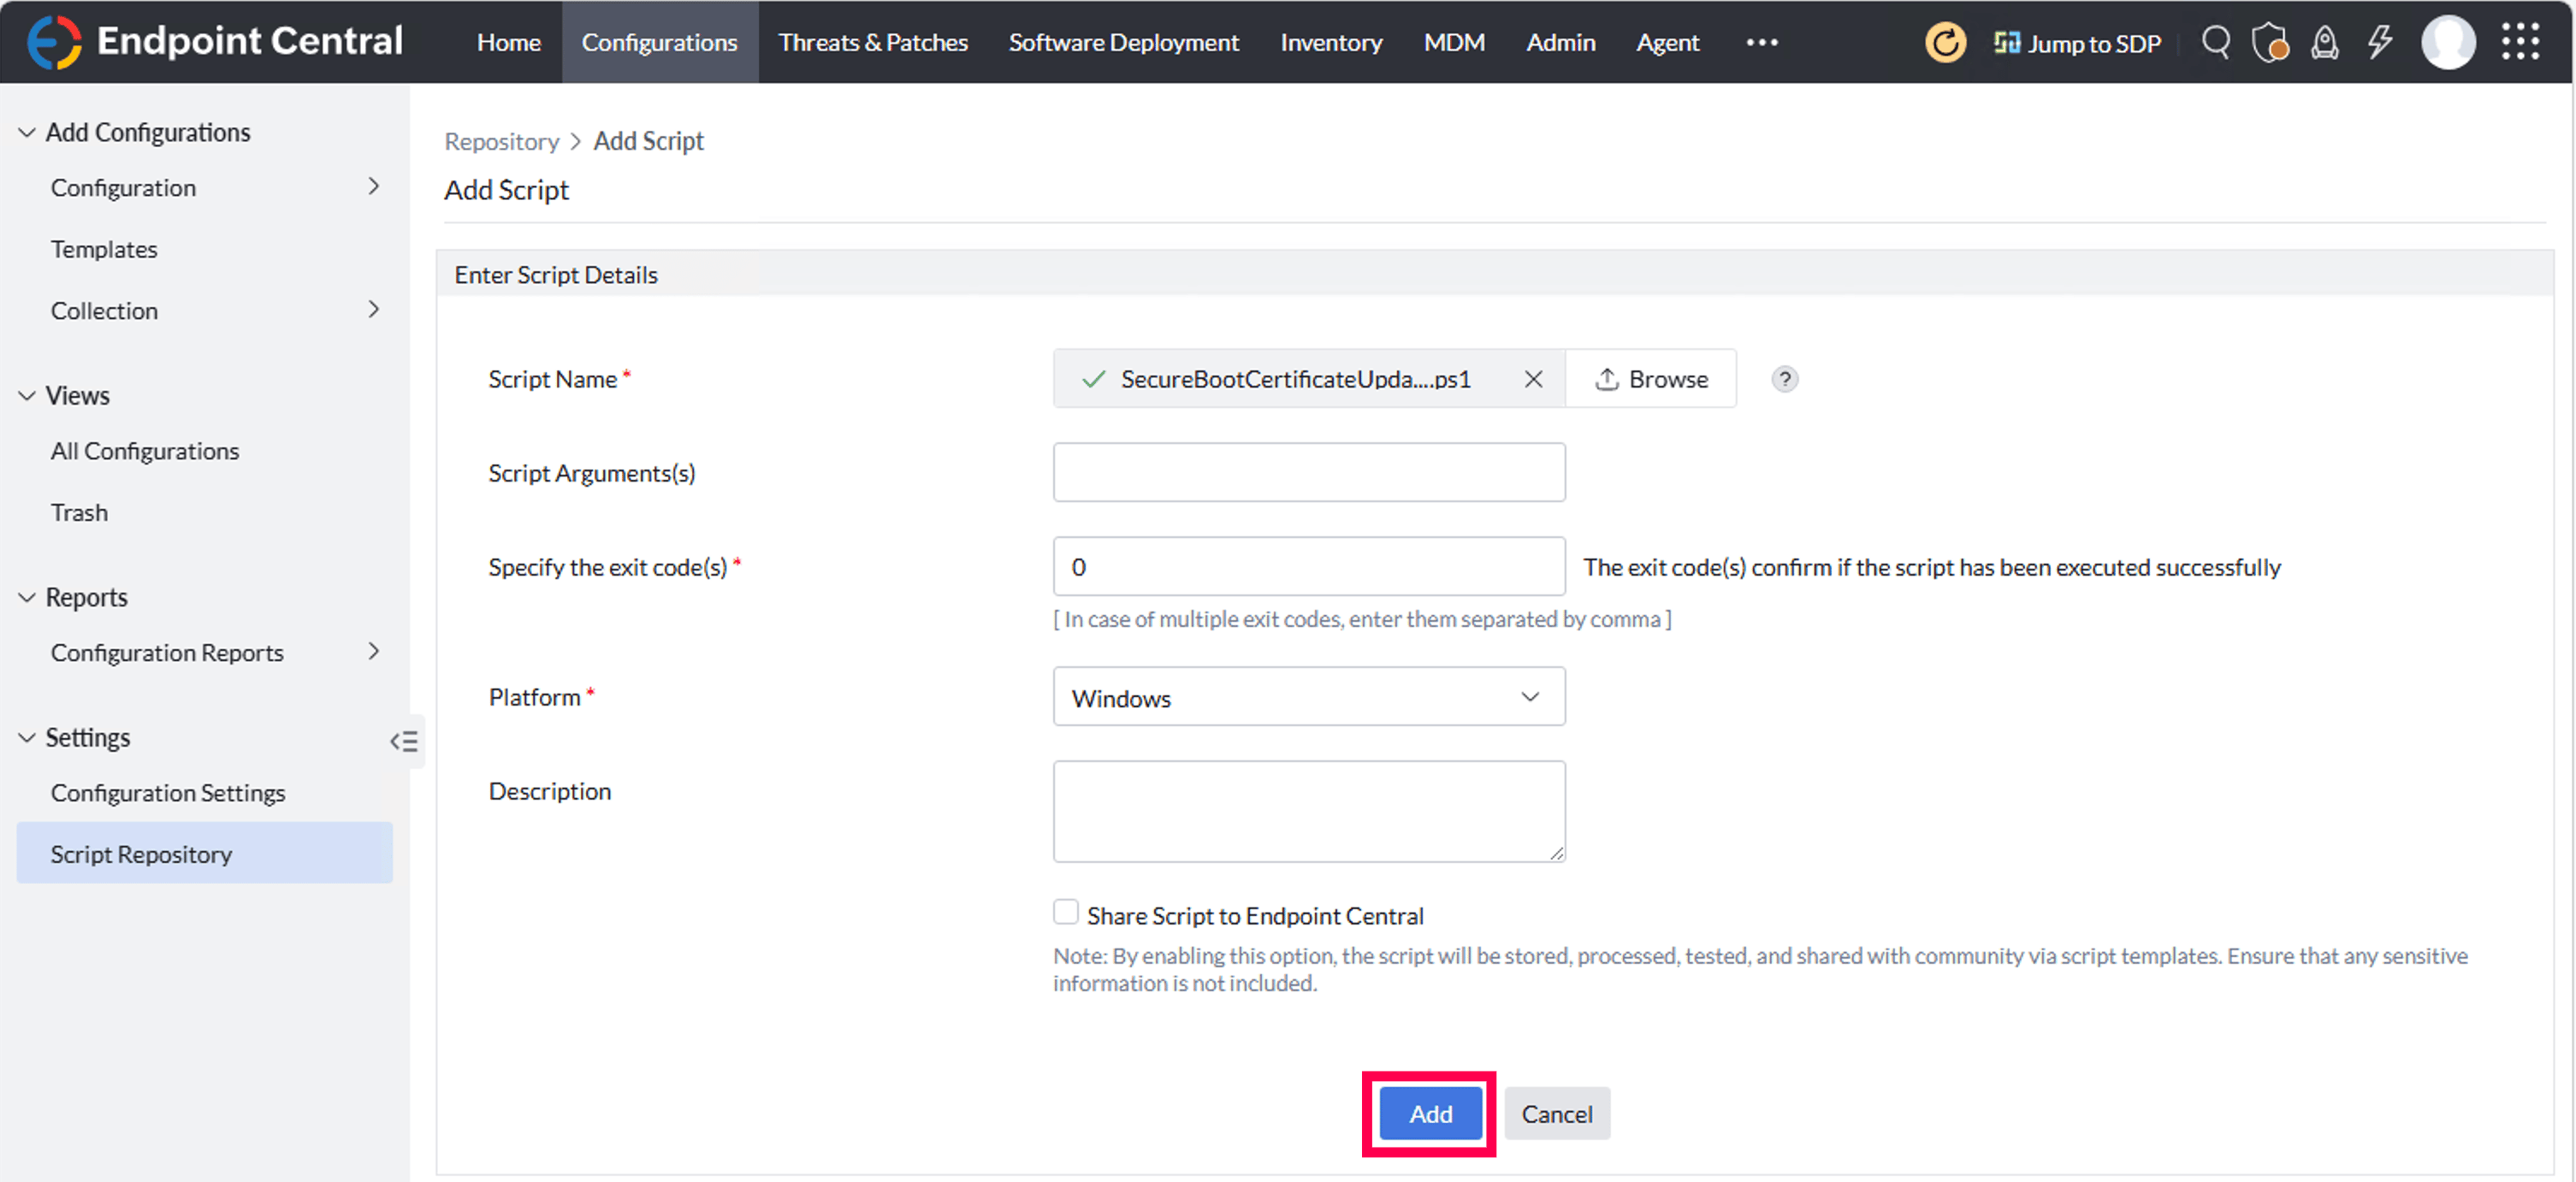
Task: Open the Platform dropdown
Action: tap(1309, 697)
